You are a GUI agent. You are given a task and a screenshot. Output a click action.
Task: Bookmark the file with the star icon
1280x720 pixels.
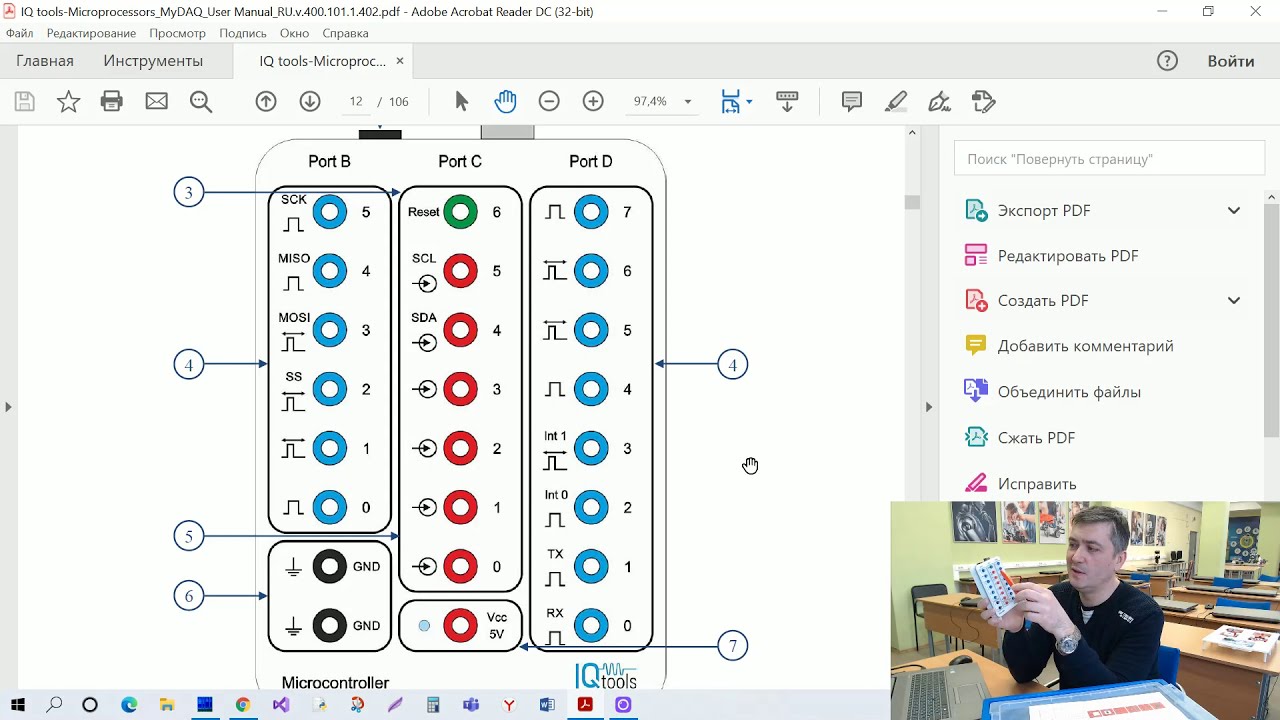68,101
